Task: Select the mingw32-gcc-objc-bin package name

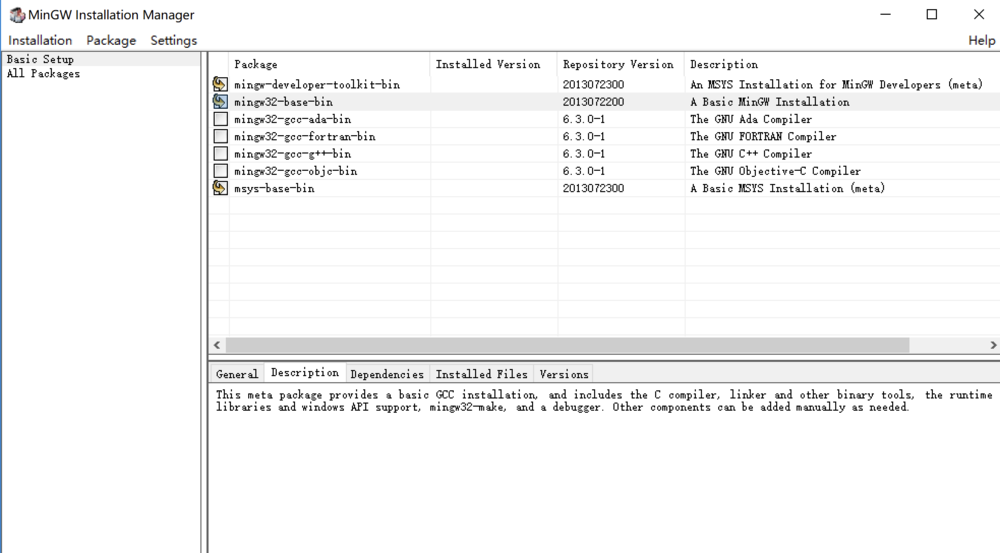Action: click(x=295, y=171)
